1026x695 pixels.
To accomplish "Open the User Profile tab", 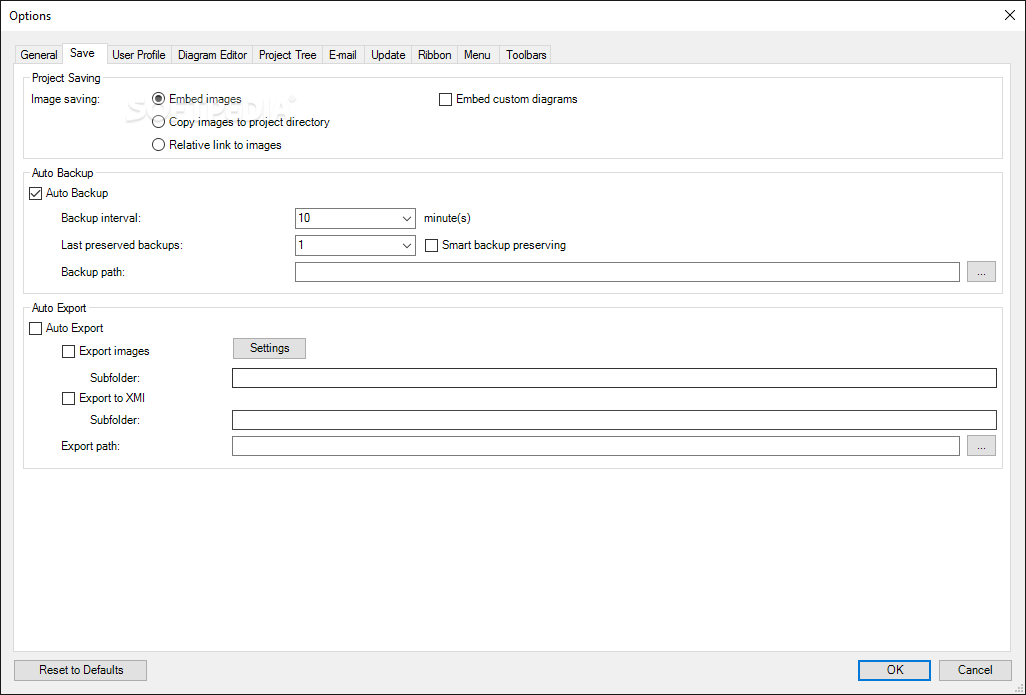I will [x=139, y=55].
